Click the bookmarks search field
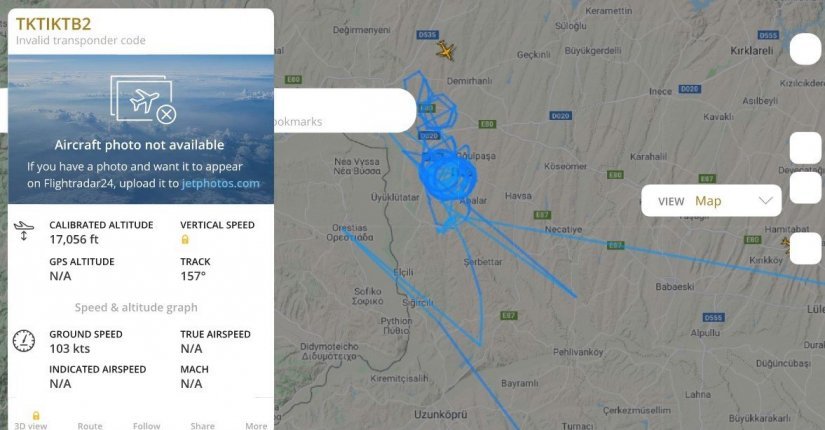 (345, 111)
